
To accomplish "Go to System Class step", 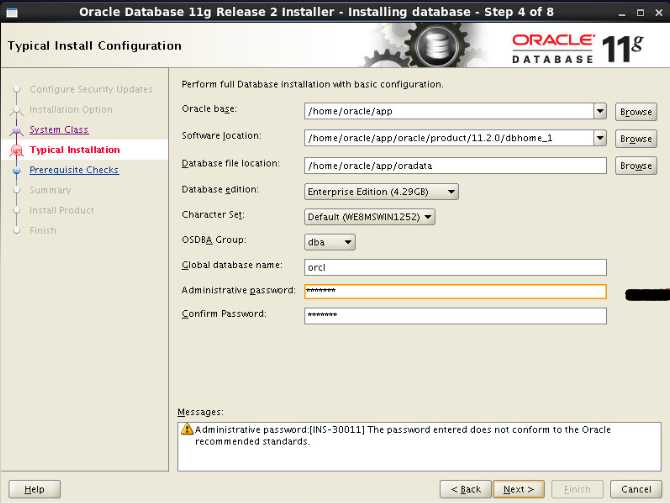I will coord(59,130).
